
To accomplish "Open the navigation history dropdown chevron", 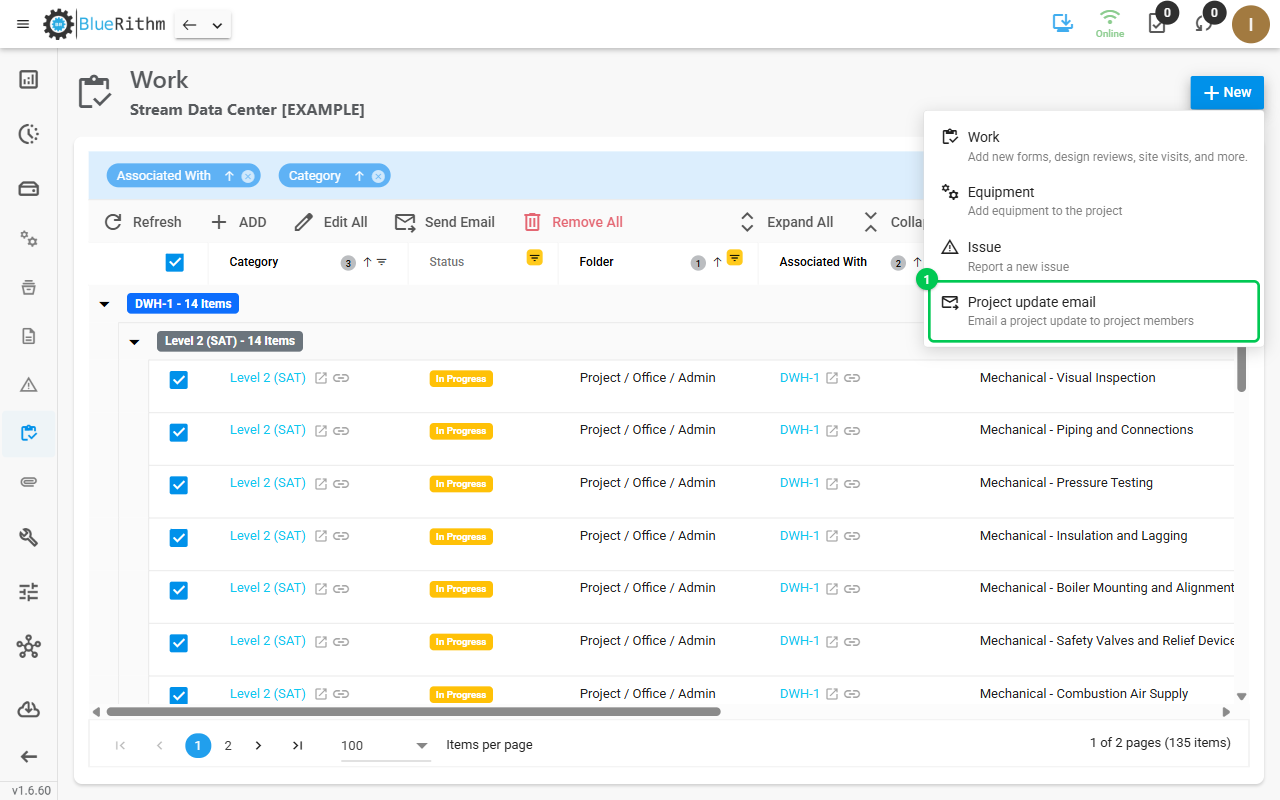I will [x=217, y=25].
